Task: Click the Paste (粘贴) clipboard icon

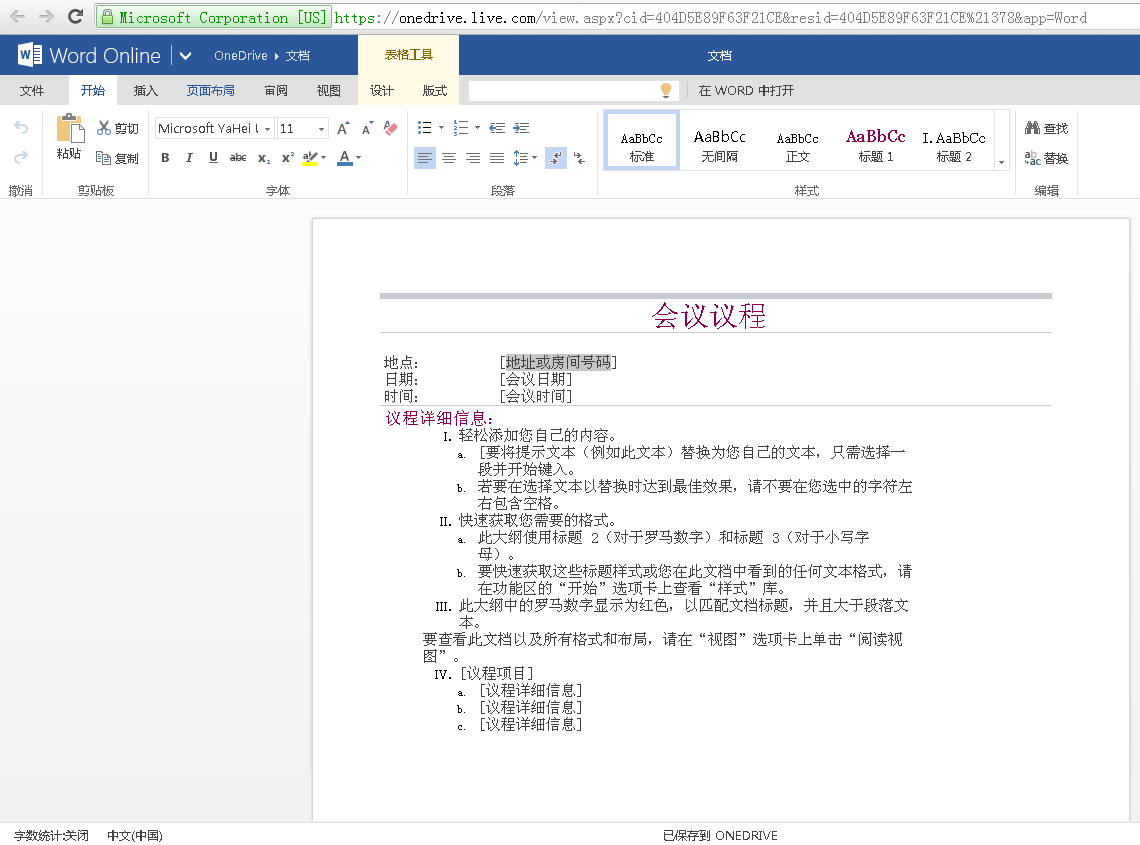Action: pyautogui.click(x=70, y=129)
